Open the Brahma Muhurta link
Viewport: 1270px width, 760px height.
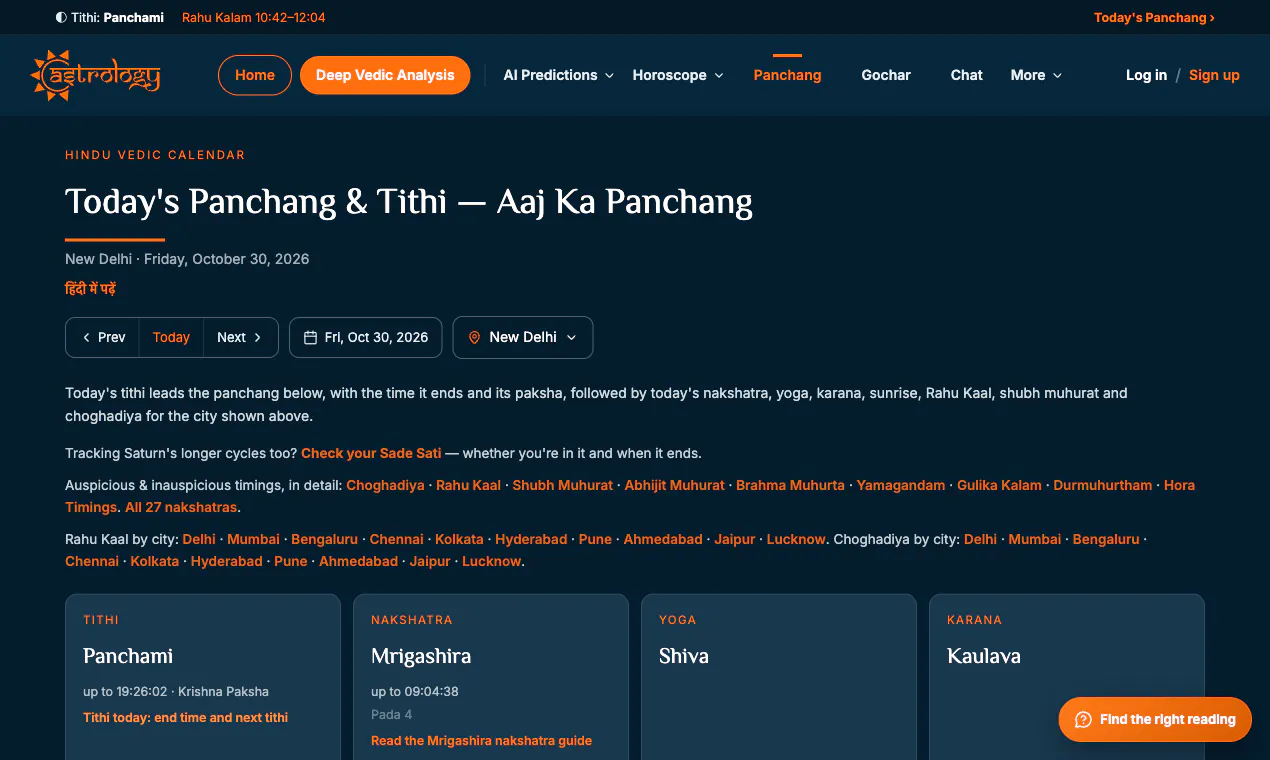(x=790, y=485)
